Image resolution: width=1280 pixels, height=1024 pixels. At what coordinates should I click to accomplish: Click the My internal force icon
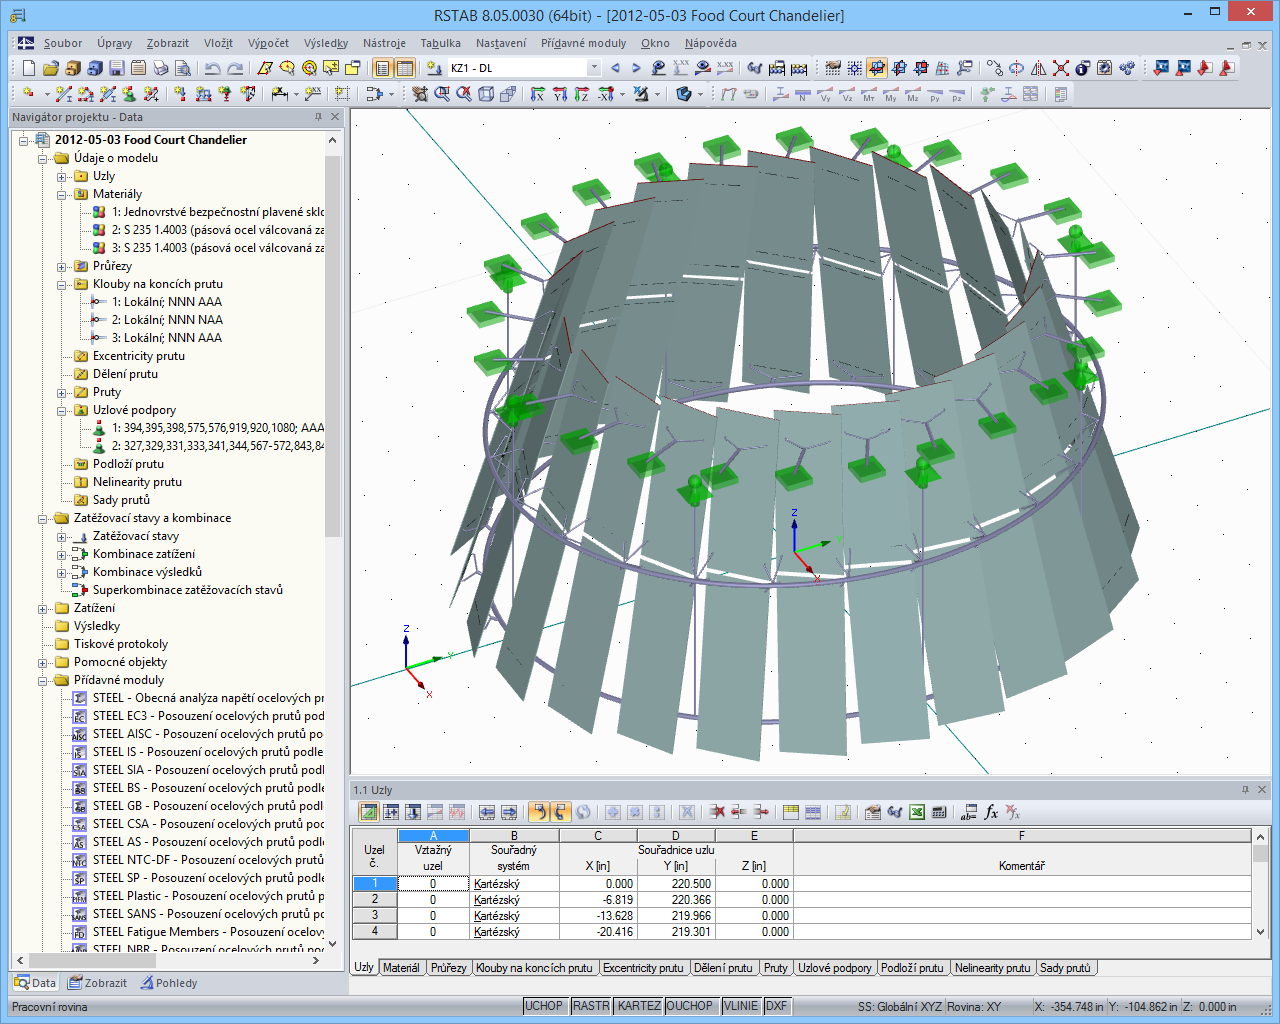point(891,95)
